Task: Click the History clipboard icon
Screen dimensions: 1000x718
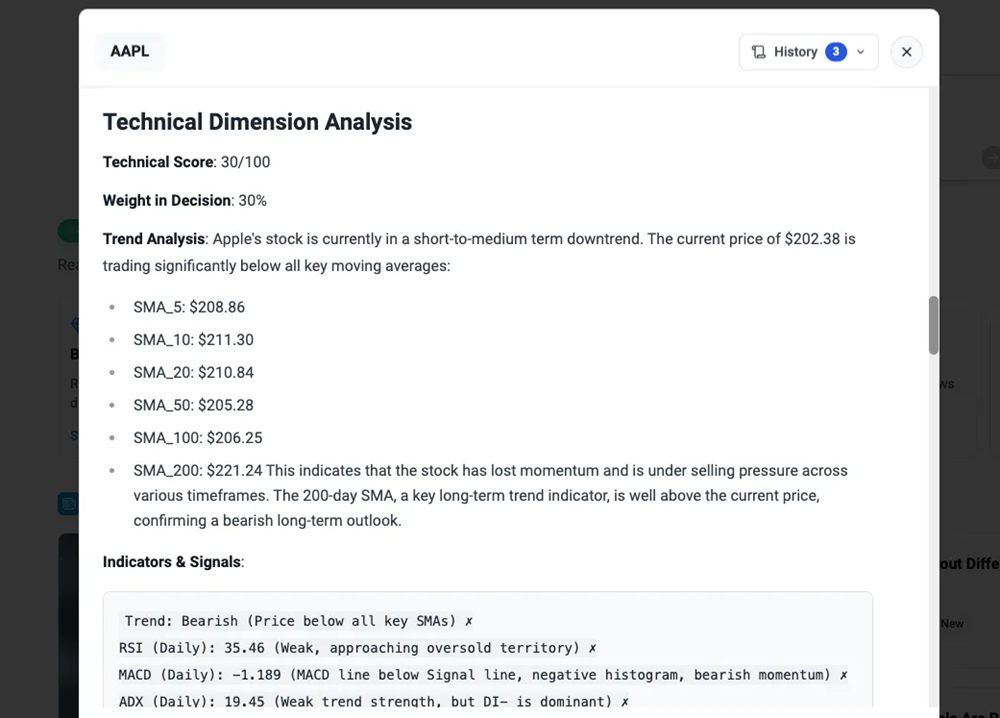Action: tap(759, 52)
